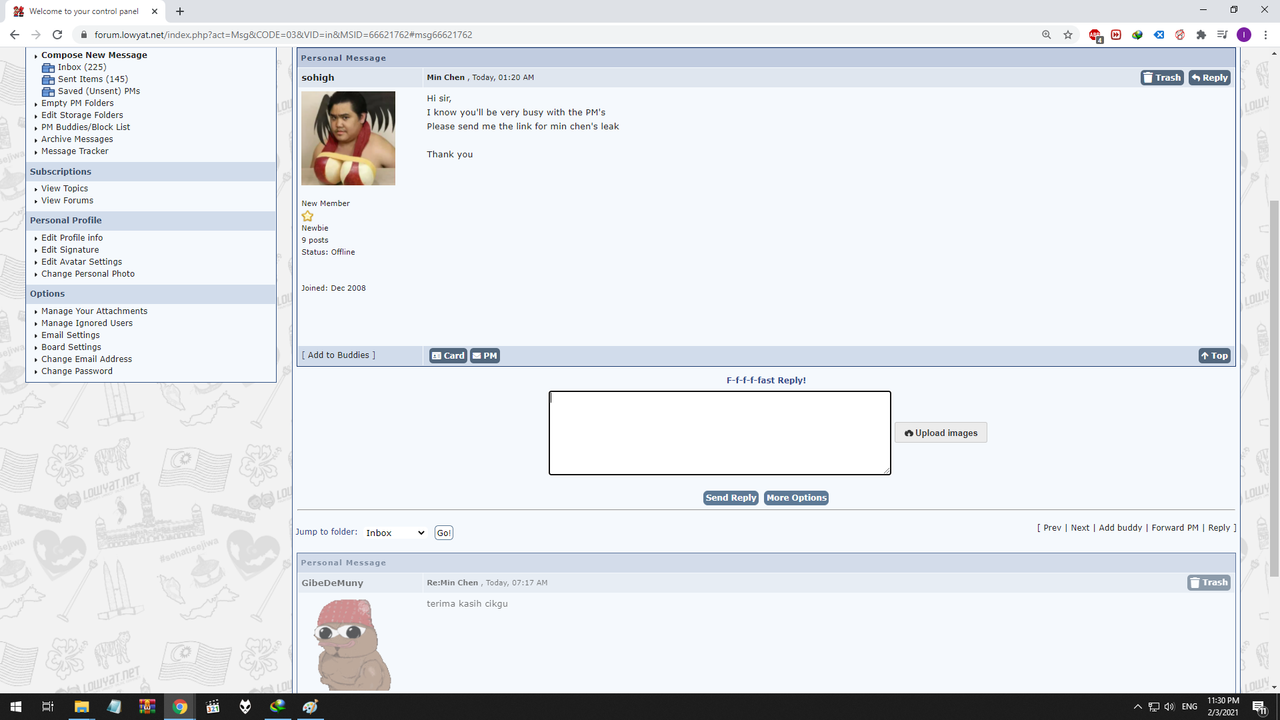Open a new browser tab

180,11
